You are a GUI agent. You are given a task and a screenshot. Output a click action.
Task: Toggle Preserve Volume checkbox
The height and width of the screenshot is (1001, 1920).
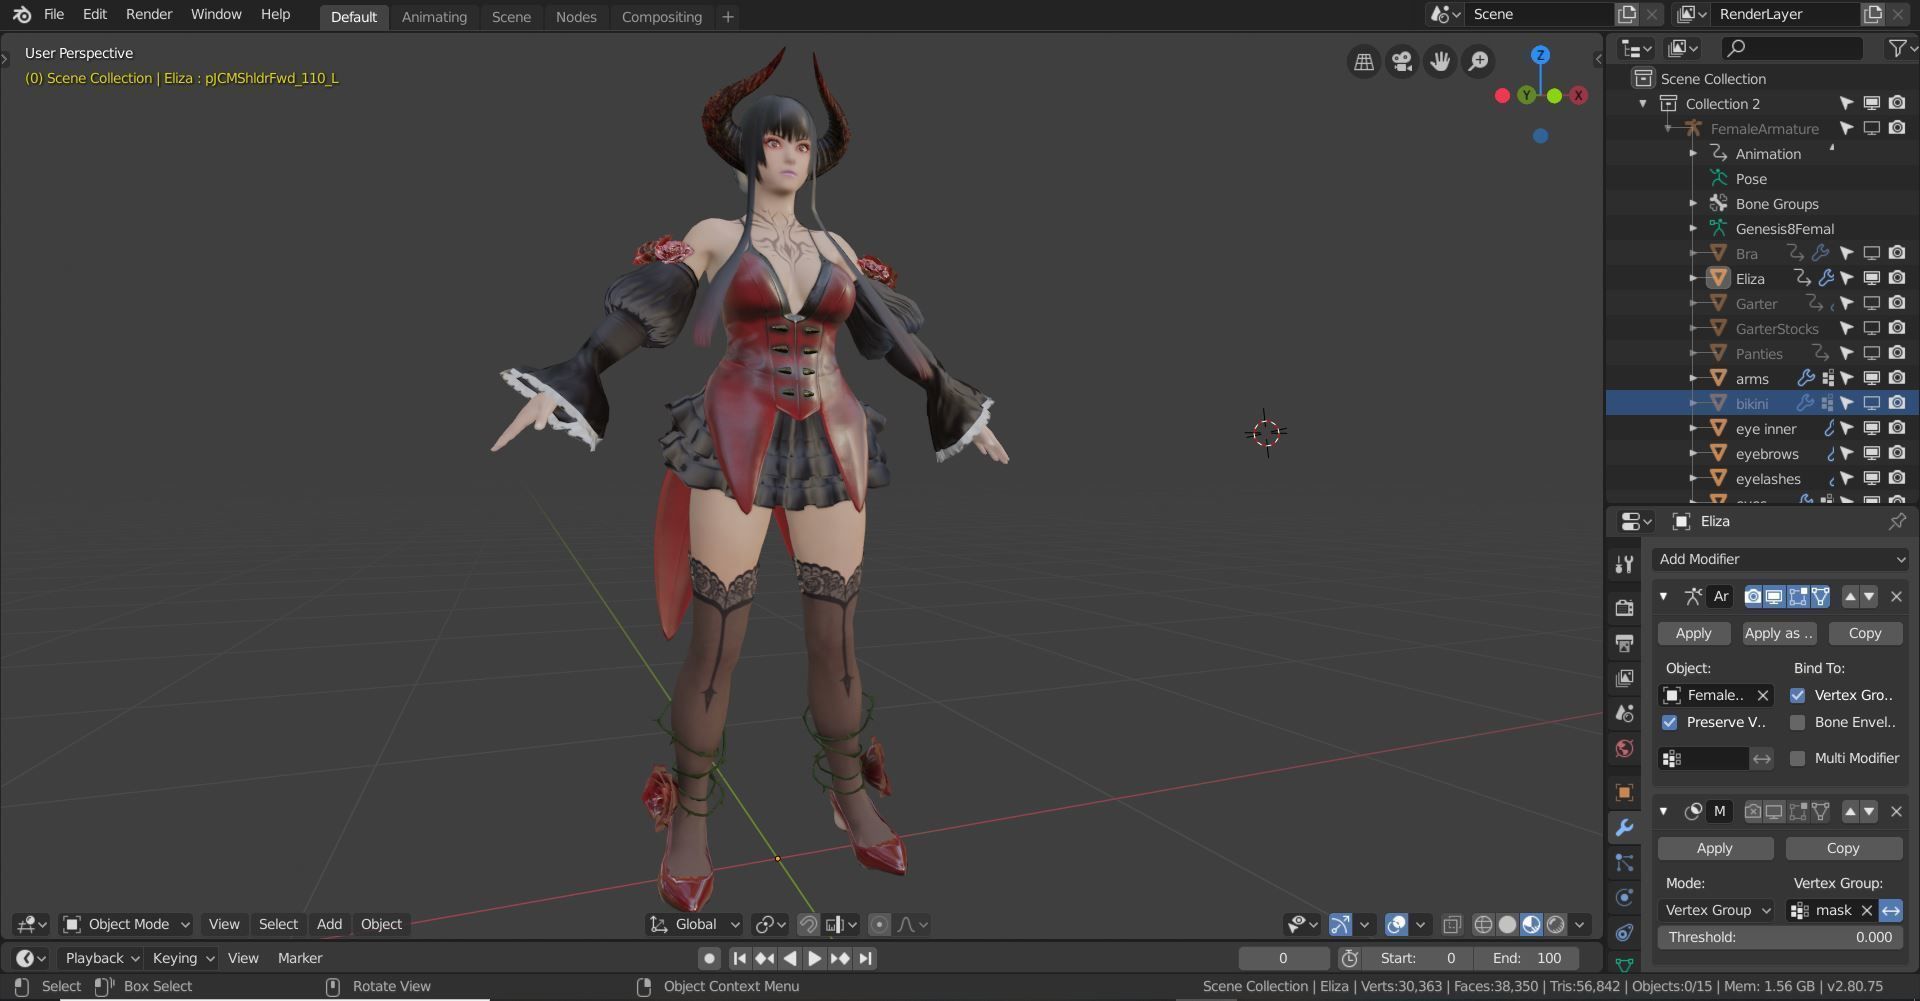pyautogui.click(x=1669, y=722)
